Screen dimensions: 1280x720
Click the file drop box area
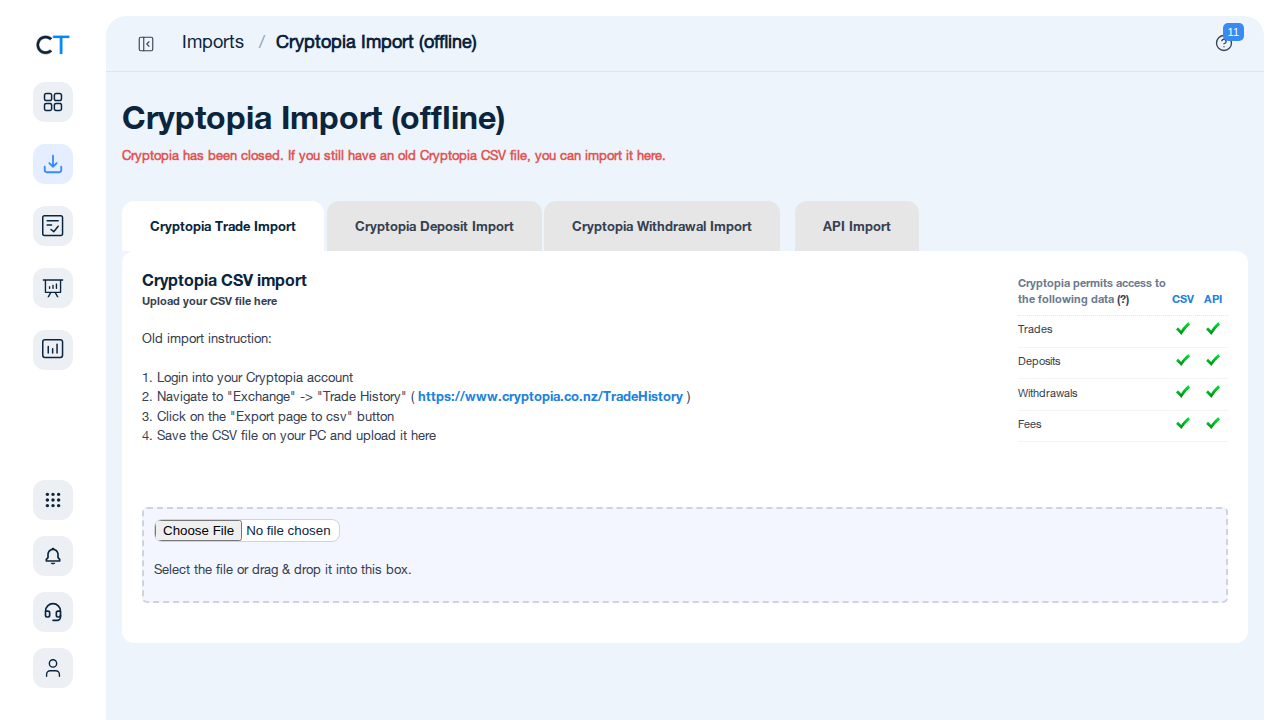tap(685, 555)
